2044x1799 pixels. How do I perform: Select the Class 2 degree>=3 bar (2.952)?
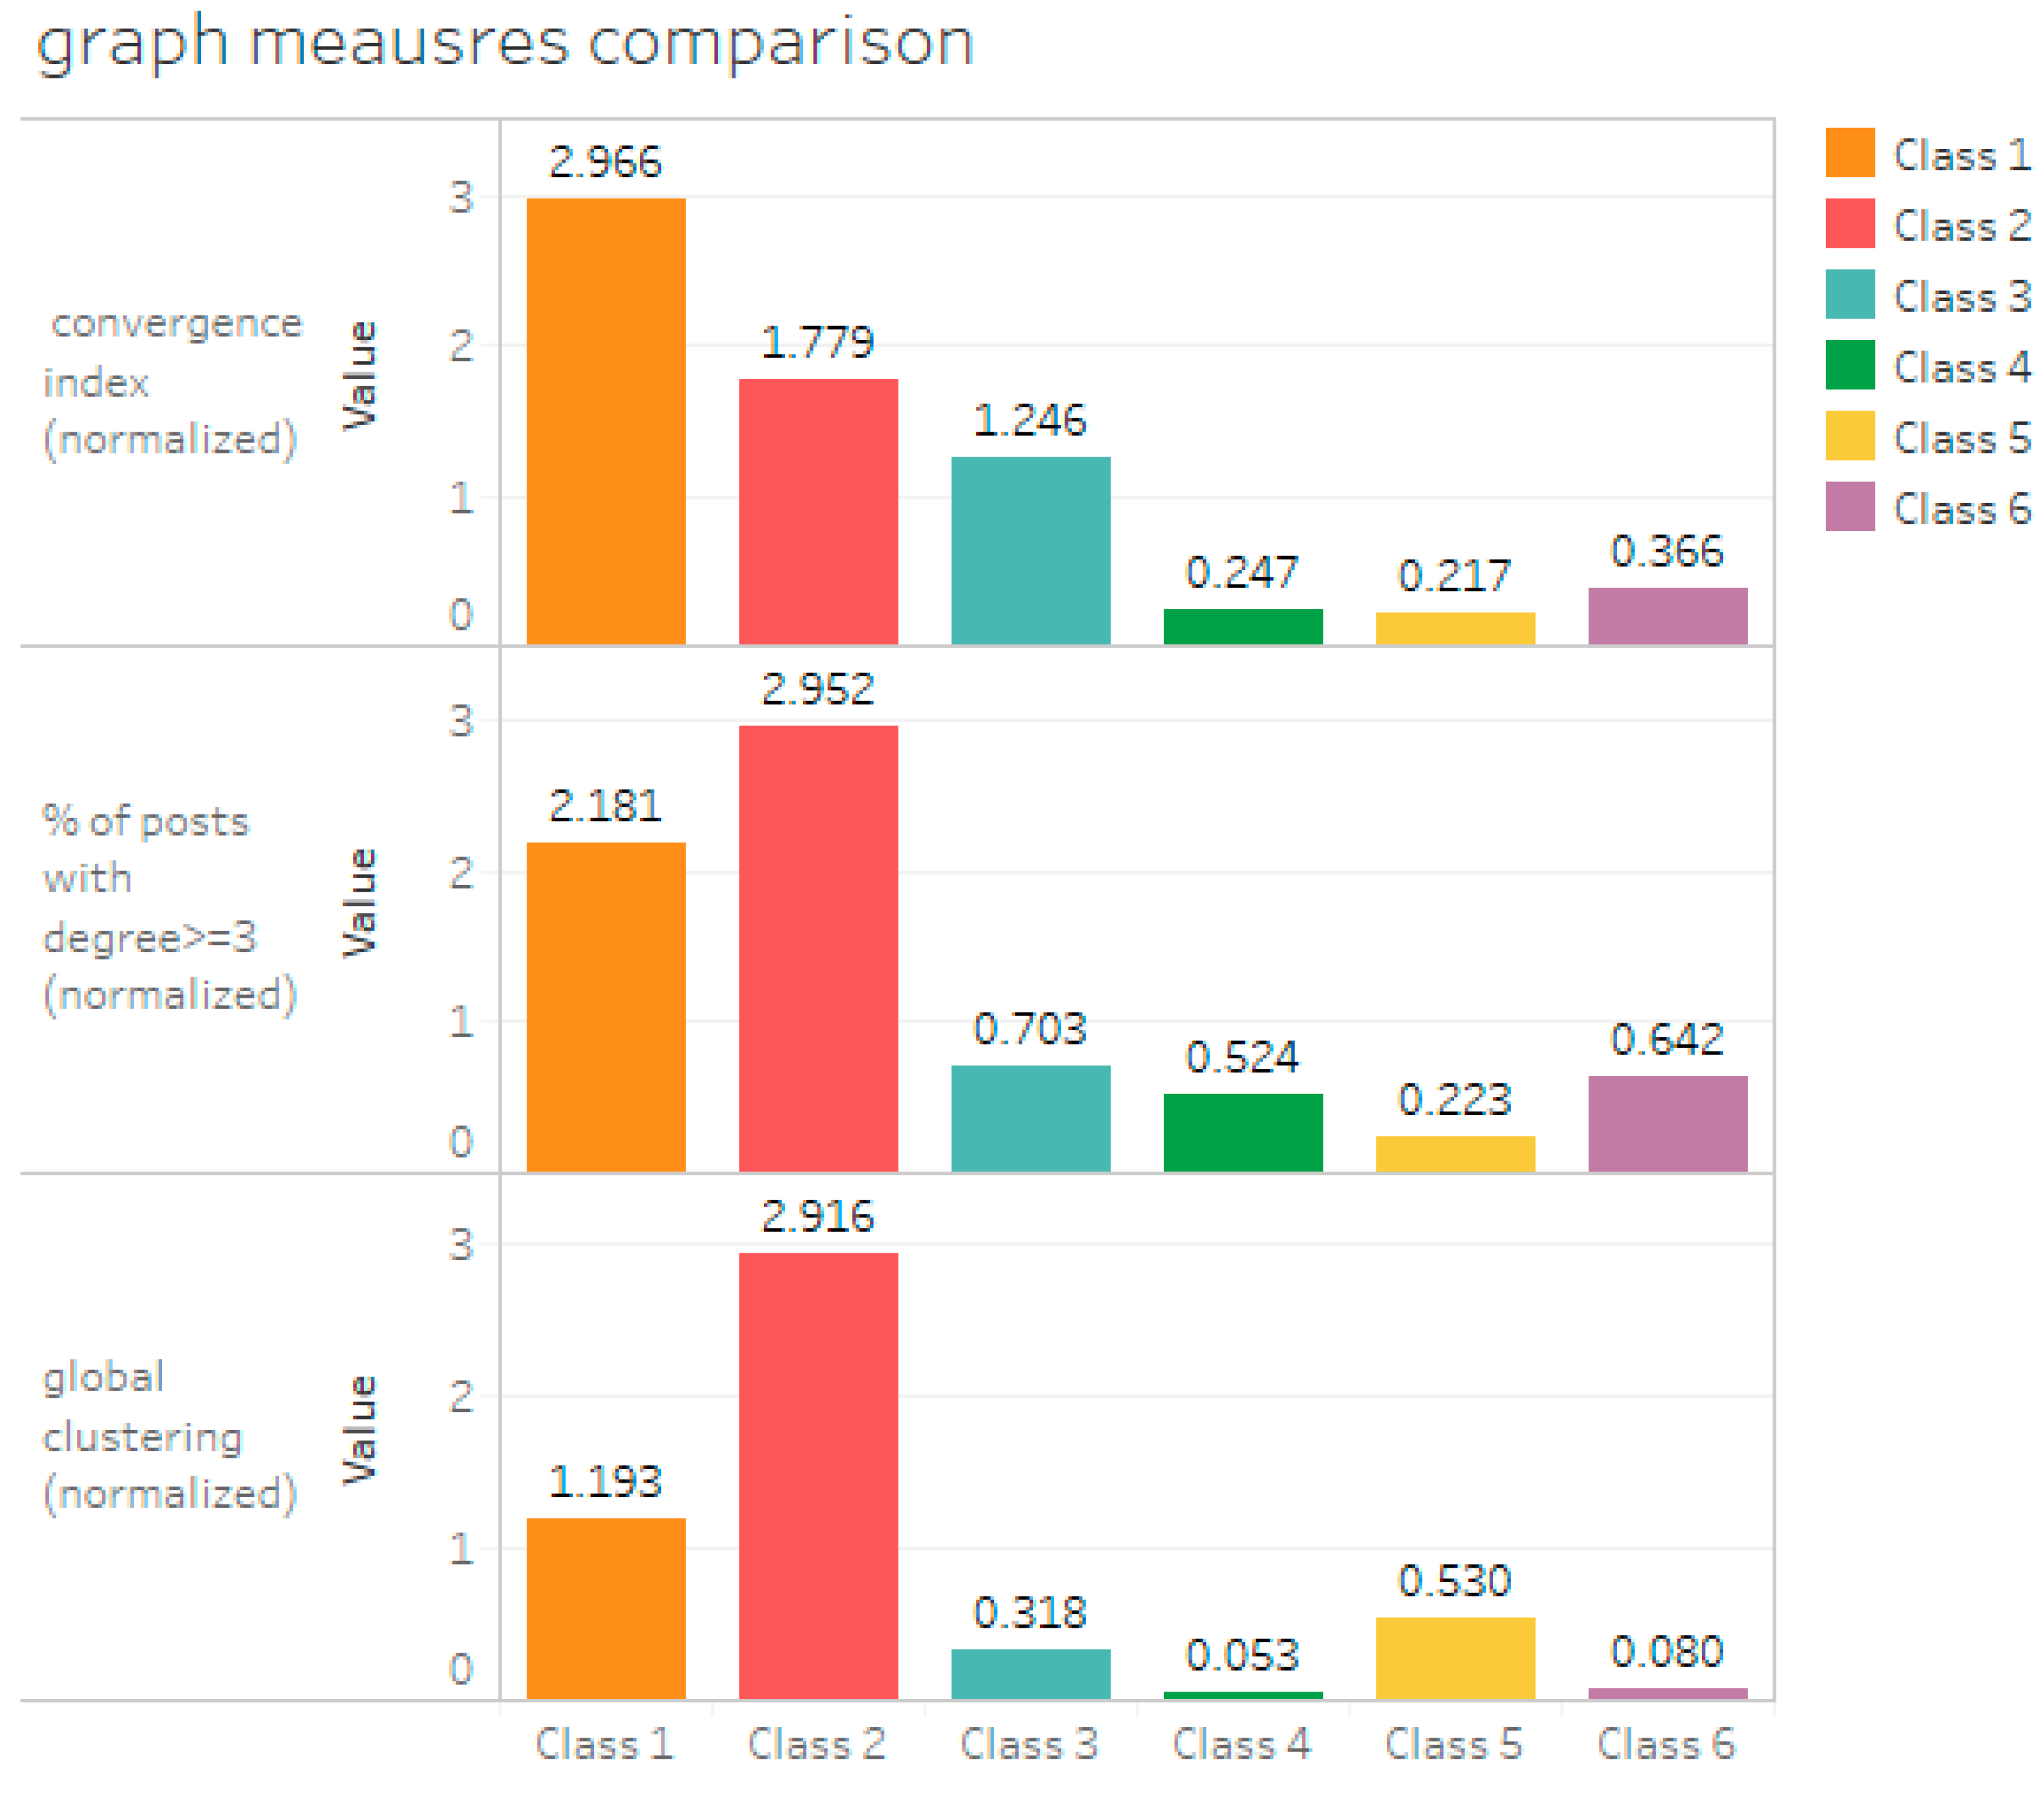[818, 948]
